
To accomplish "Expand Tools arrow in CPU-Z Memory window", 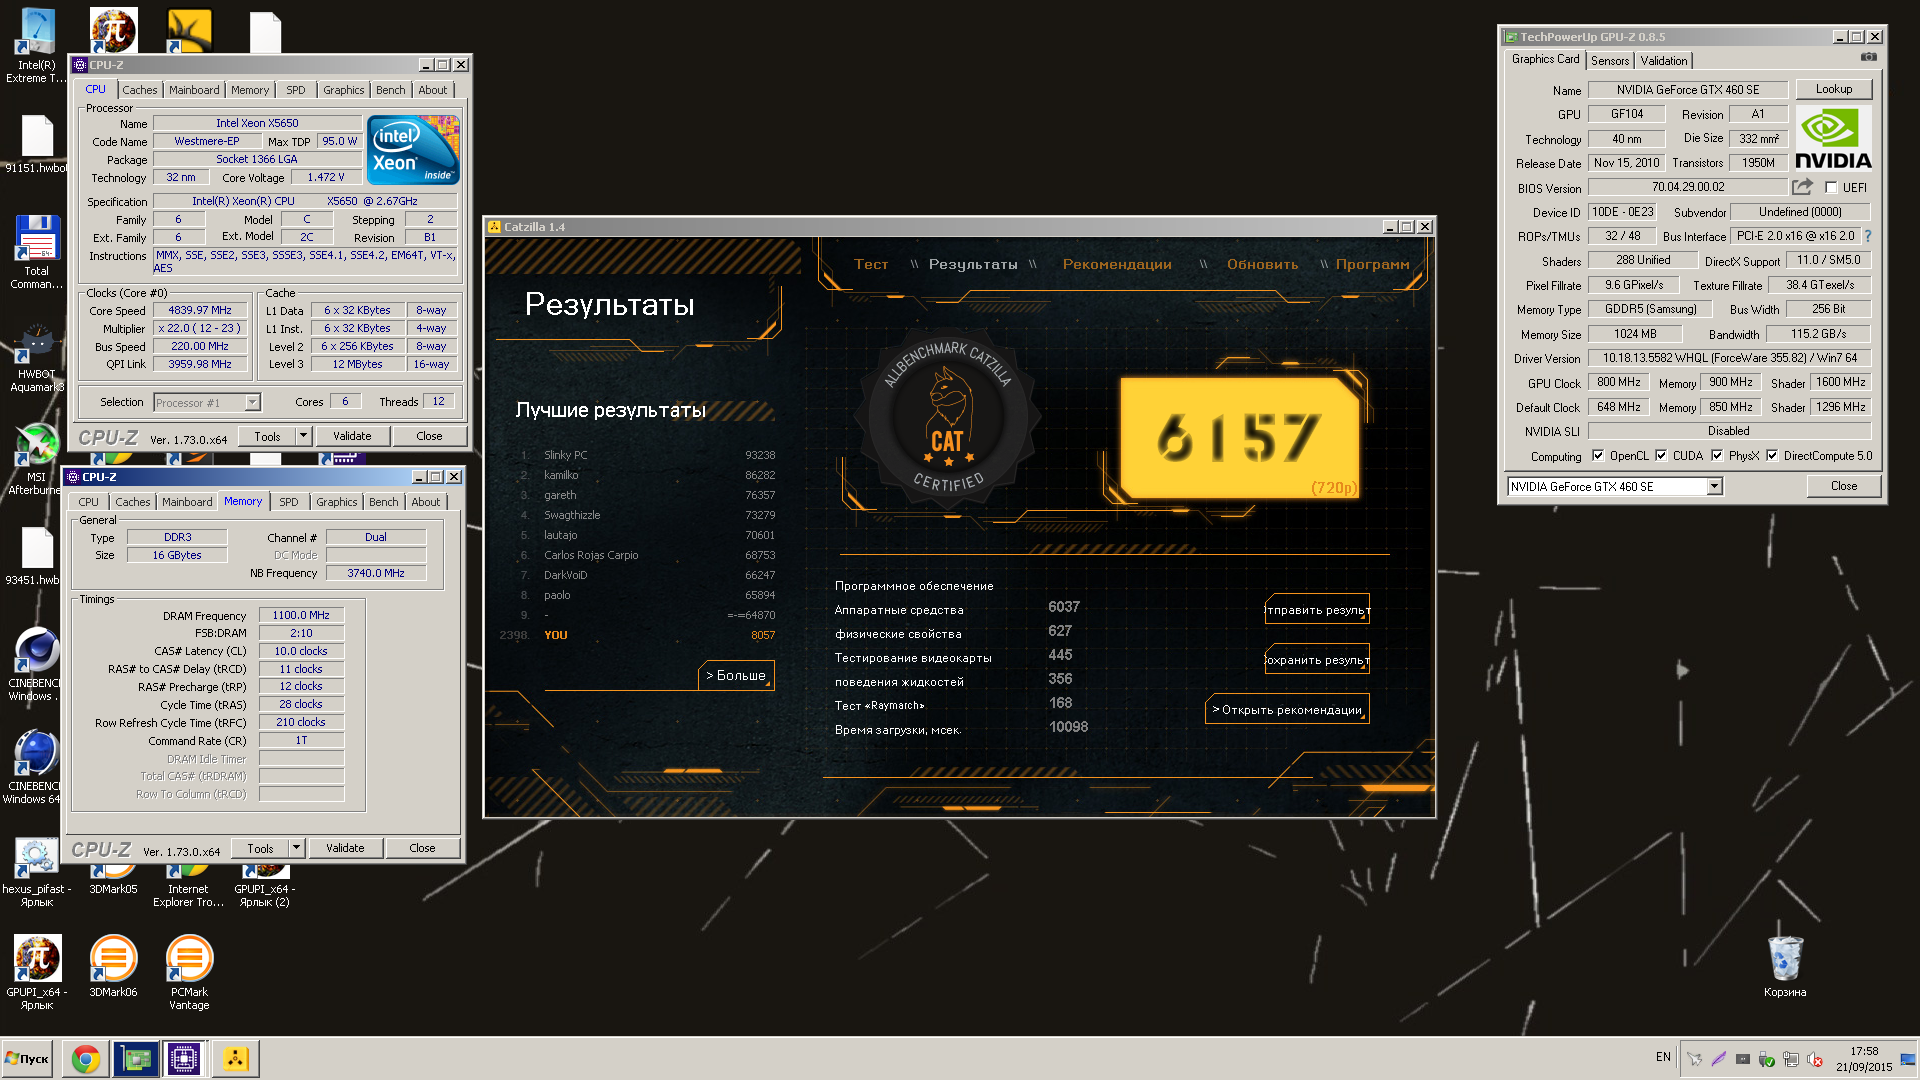I will tap(296, 848).
